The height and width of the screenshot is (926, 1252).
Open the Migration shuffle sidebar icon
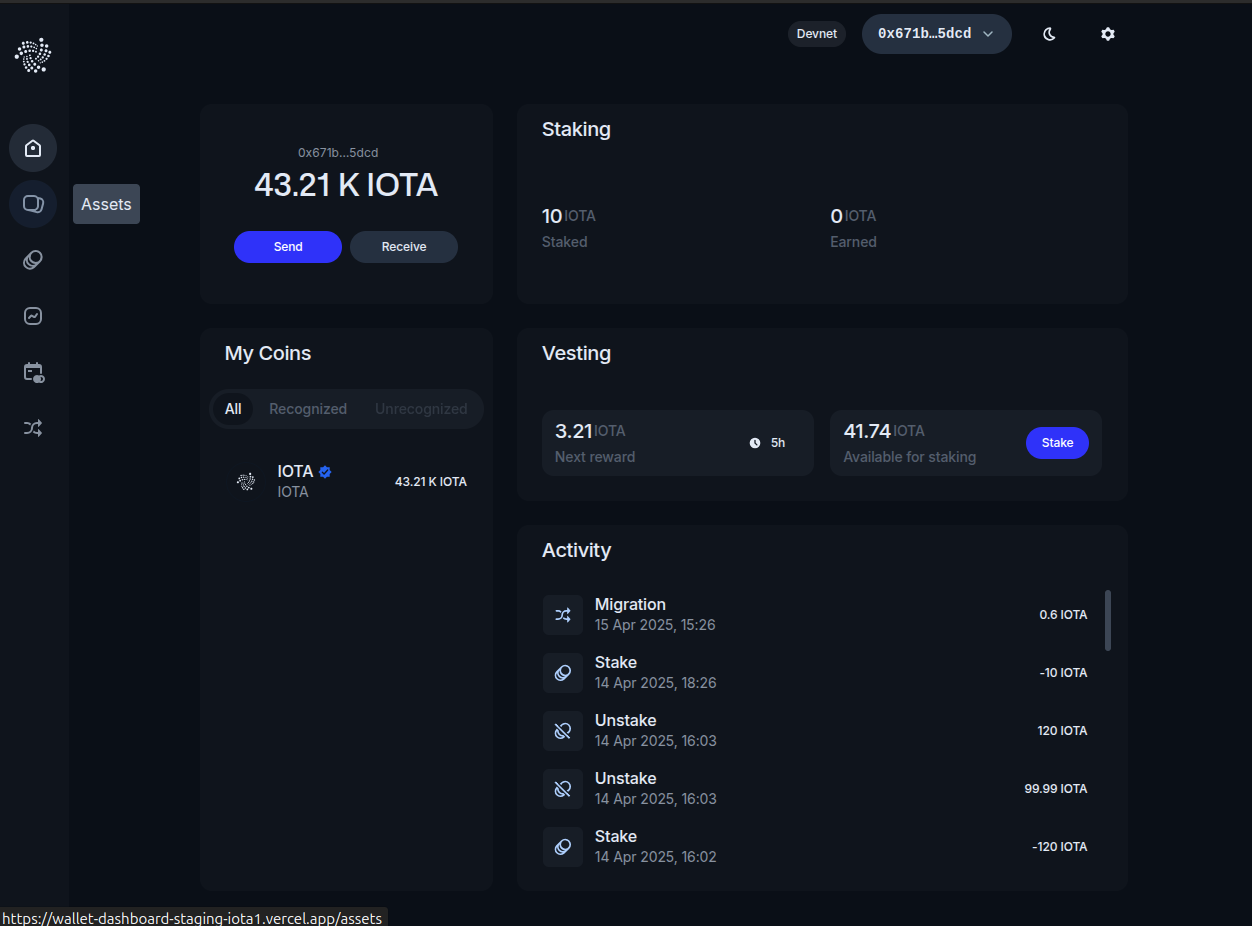pos(33,428)
